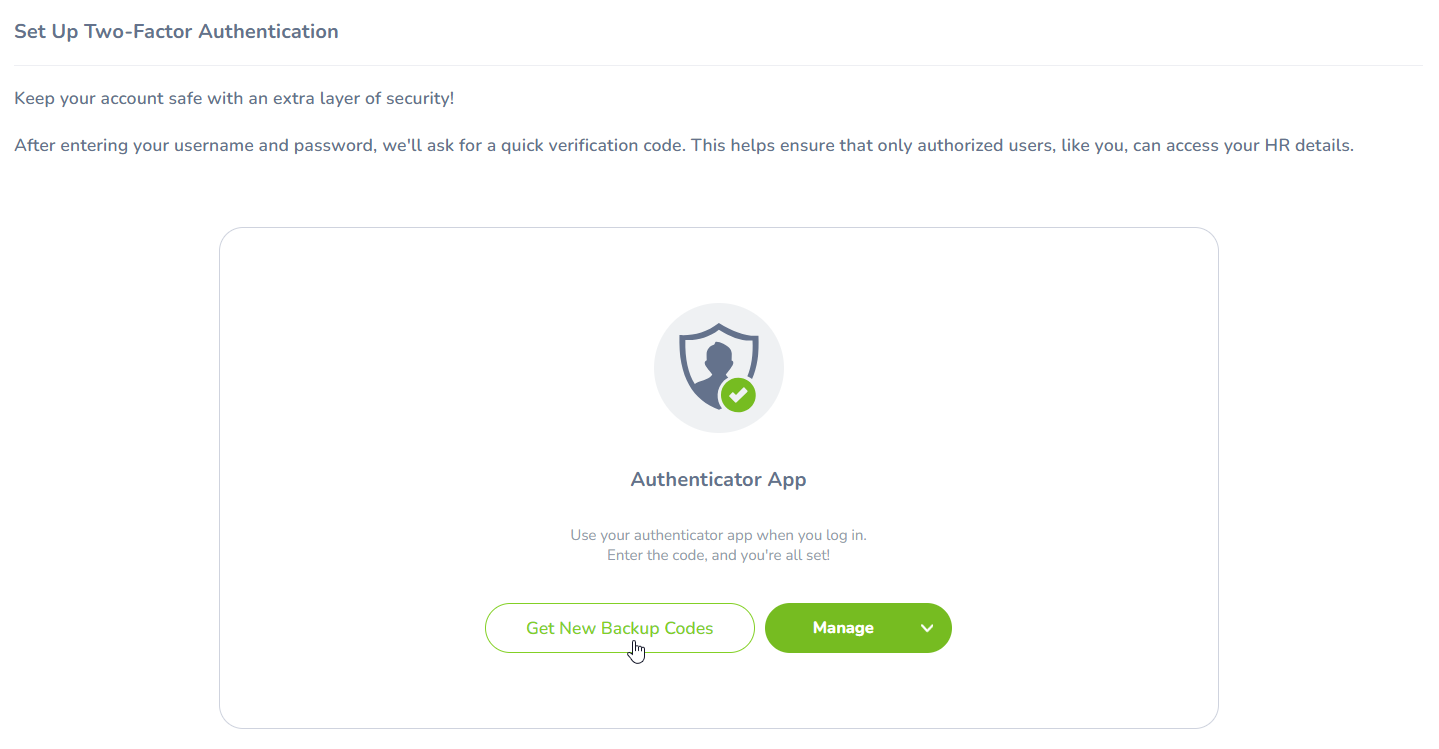This screenshot has height=749, width=1439.
Task: Request fresh backup codes for two-factor authentication
Action: (x=619, y=628)
